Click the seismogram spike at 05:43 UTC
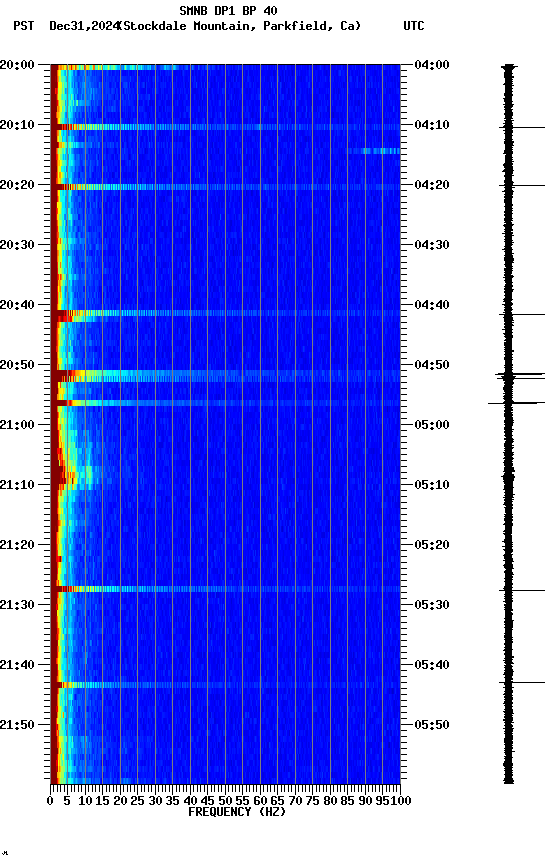The height and width of the screenshot is (864, 552). tap(522, 683)
